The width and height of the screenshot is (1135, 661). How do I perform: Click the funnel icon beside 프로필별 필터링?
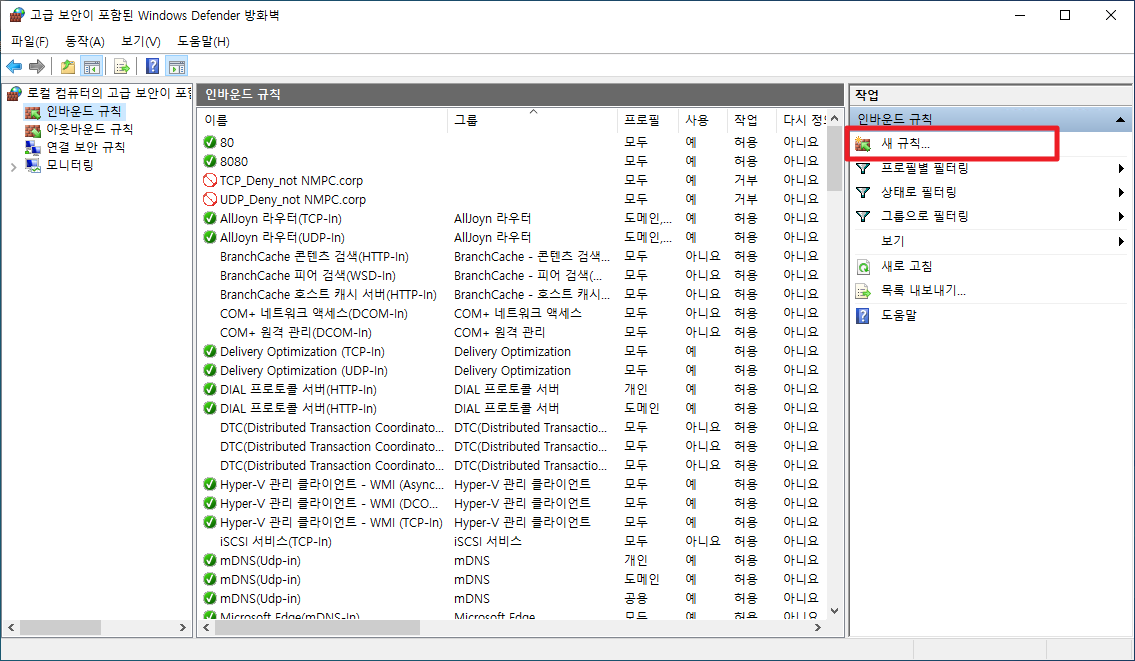(x=863, y=169)
